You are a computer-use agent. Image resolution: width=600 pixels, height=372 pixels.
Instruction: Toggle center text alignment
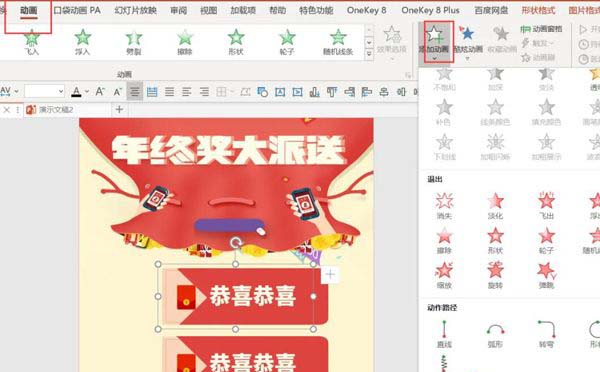point(135,91)
